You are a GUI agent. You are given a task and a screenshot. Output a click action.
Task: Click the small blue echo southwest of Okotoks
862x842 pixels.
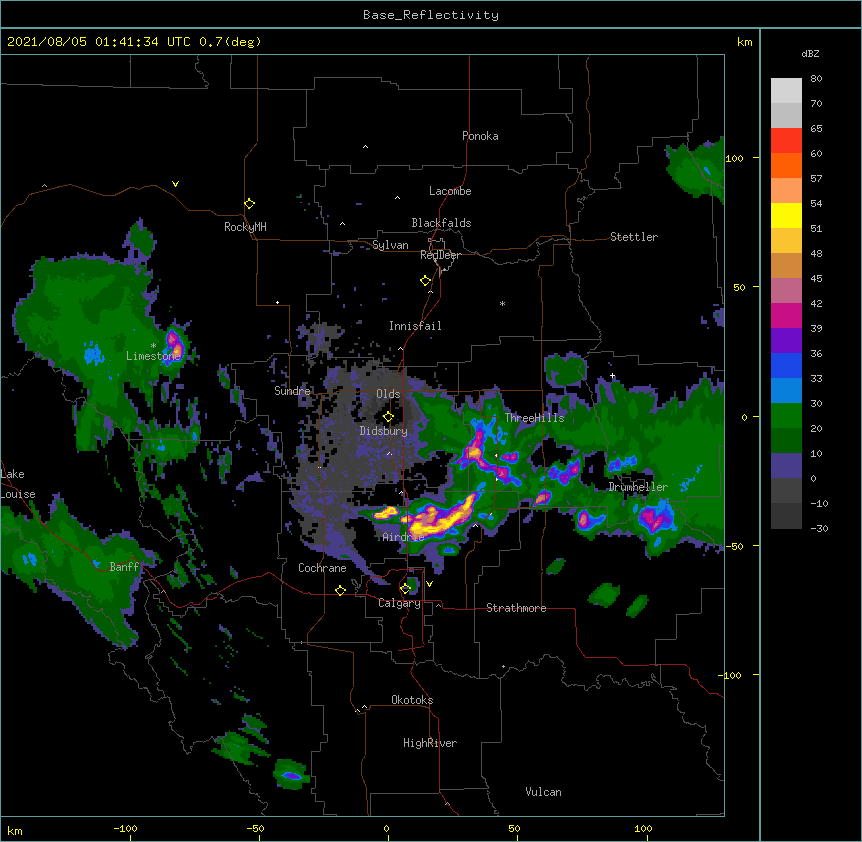[x=291, y=776]
